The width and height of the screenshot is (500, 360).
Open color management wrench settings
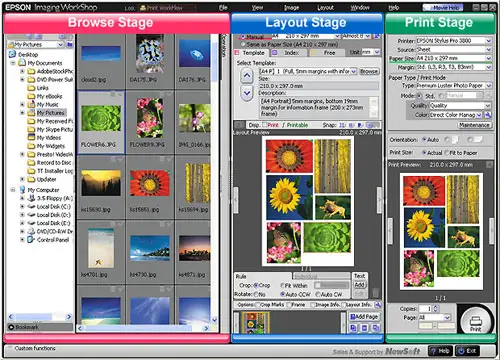click(488, 115)
